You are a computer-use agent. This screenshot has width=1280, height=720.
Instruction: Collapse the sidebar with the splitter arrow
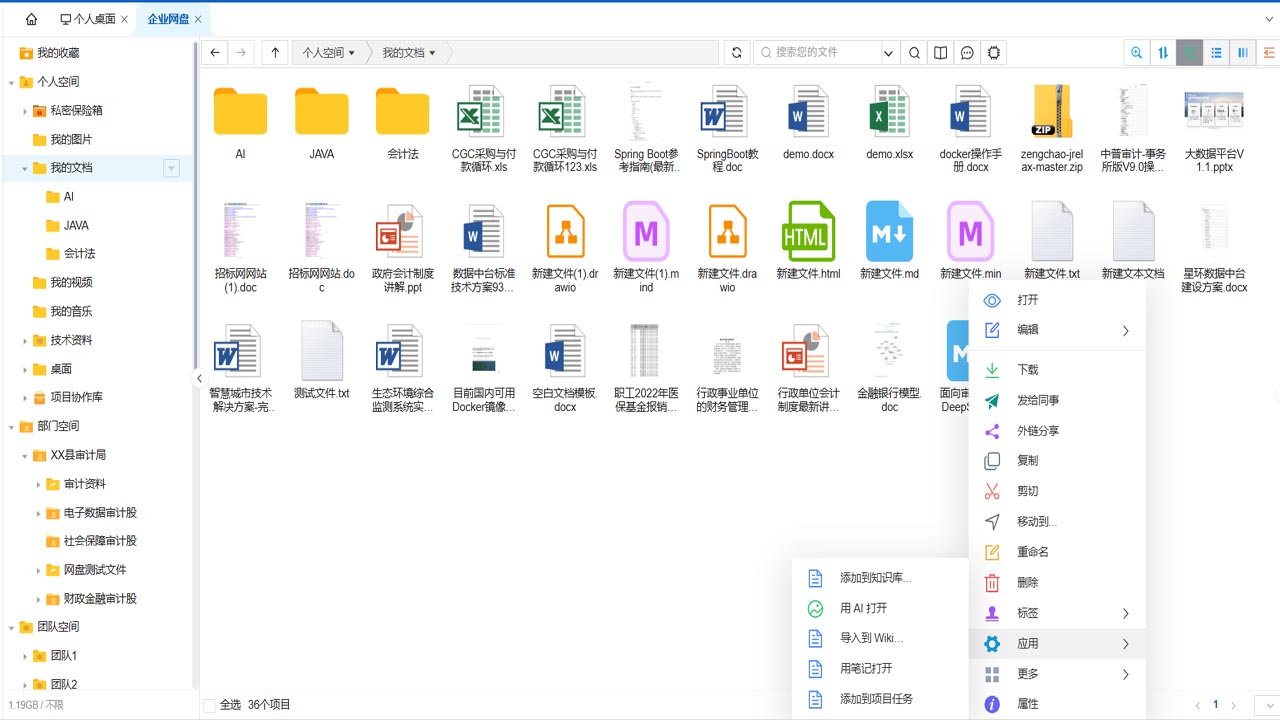[x=199, y=378]
